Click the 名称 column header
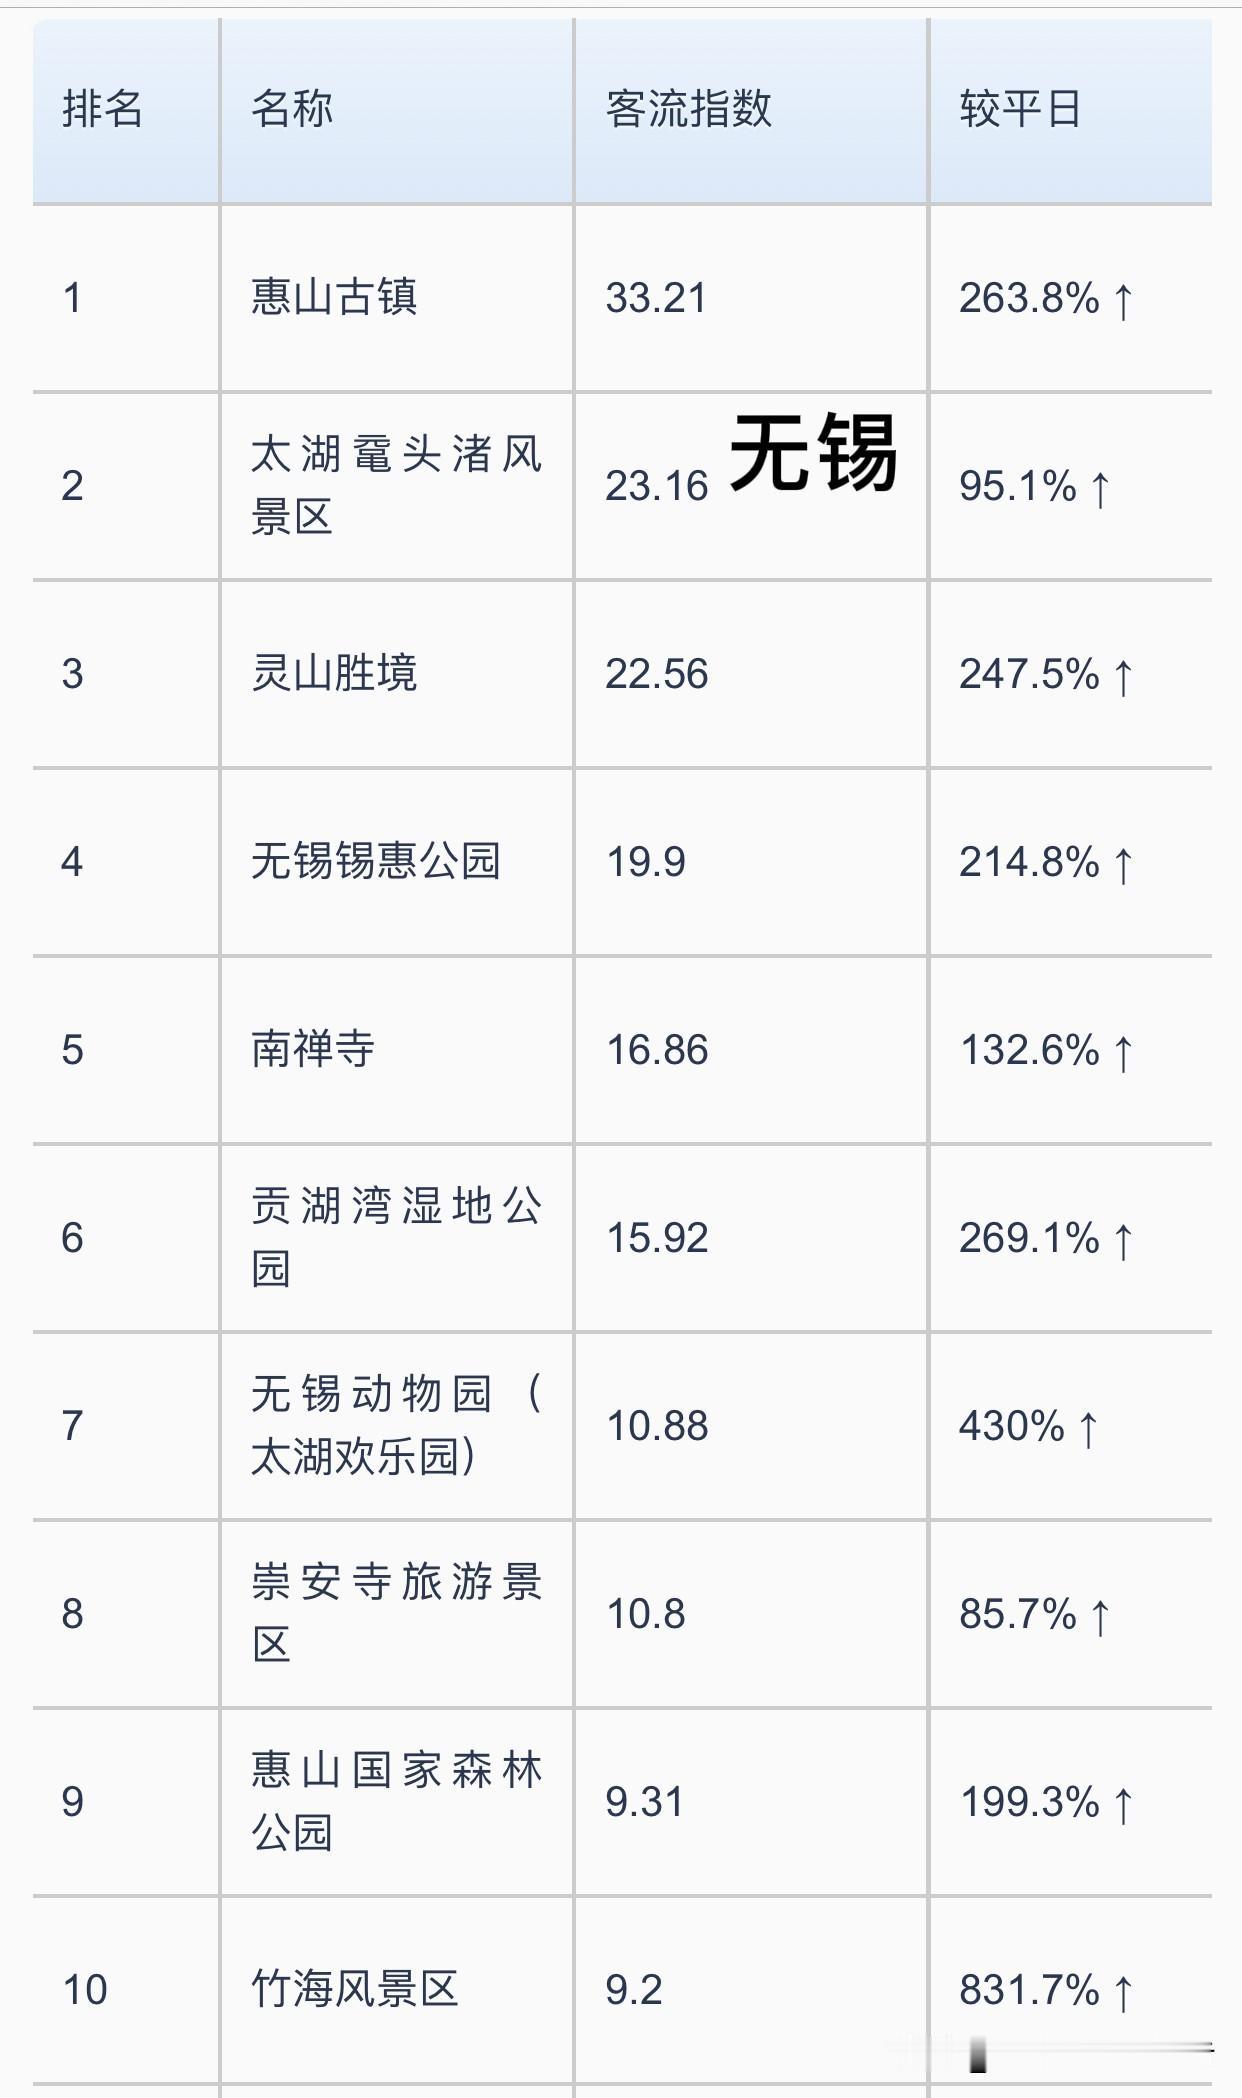This screenshot has width=1242, height=2098. [x=292, y=109]
